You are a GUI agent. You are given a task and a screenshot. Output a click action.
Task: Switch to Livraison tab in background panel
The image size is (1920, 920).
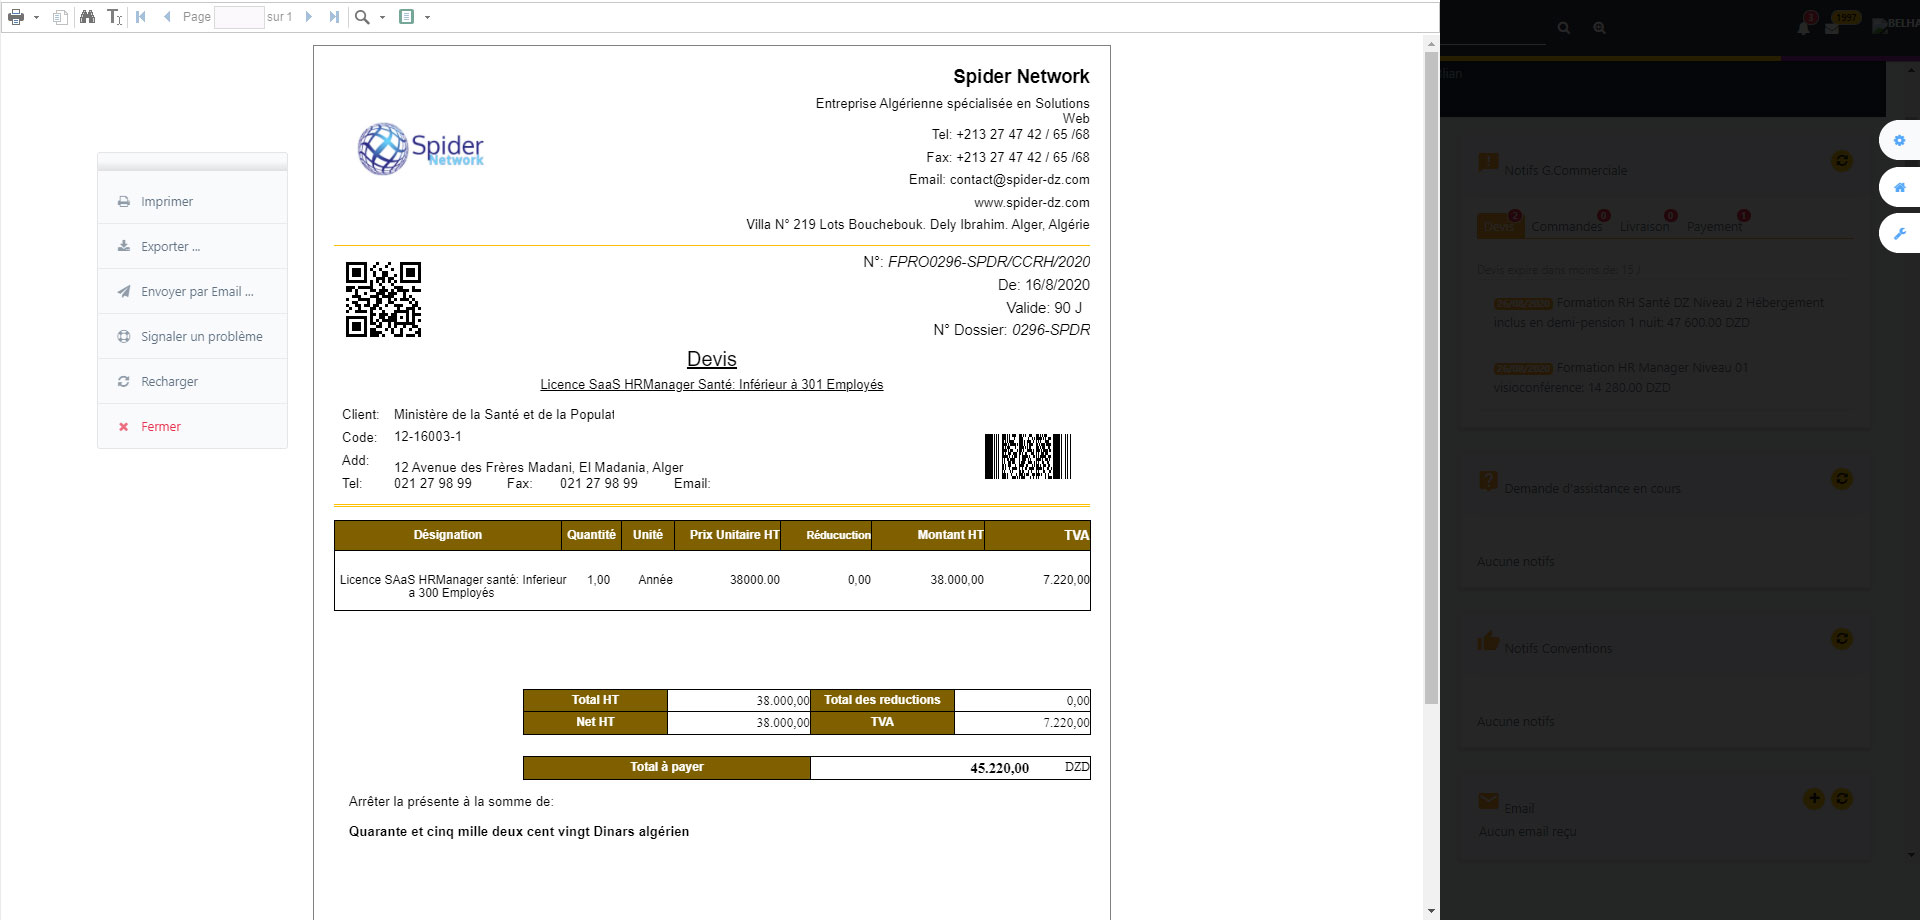tap(1645, 227)
